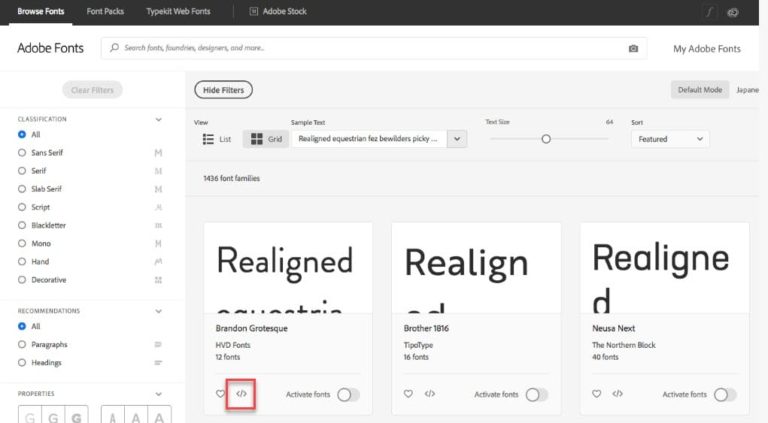Image resolution: width=768 pixels, height=423 pixels.
Task: Select the light weight G property box
Action: [30, 415]
